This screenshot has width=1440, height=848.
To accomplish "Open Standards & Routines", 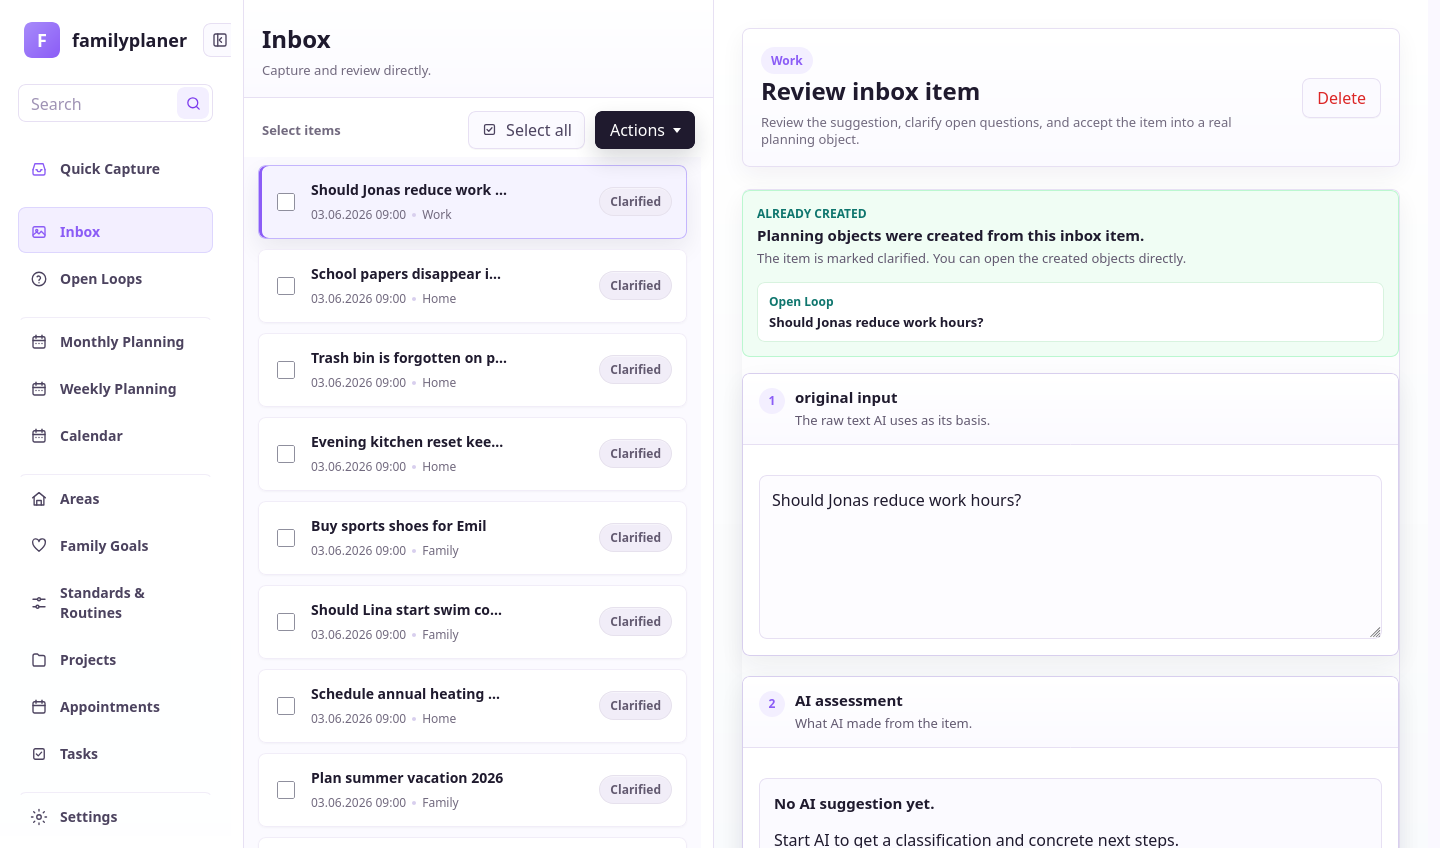I will [115, 603].
